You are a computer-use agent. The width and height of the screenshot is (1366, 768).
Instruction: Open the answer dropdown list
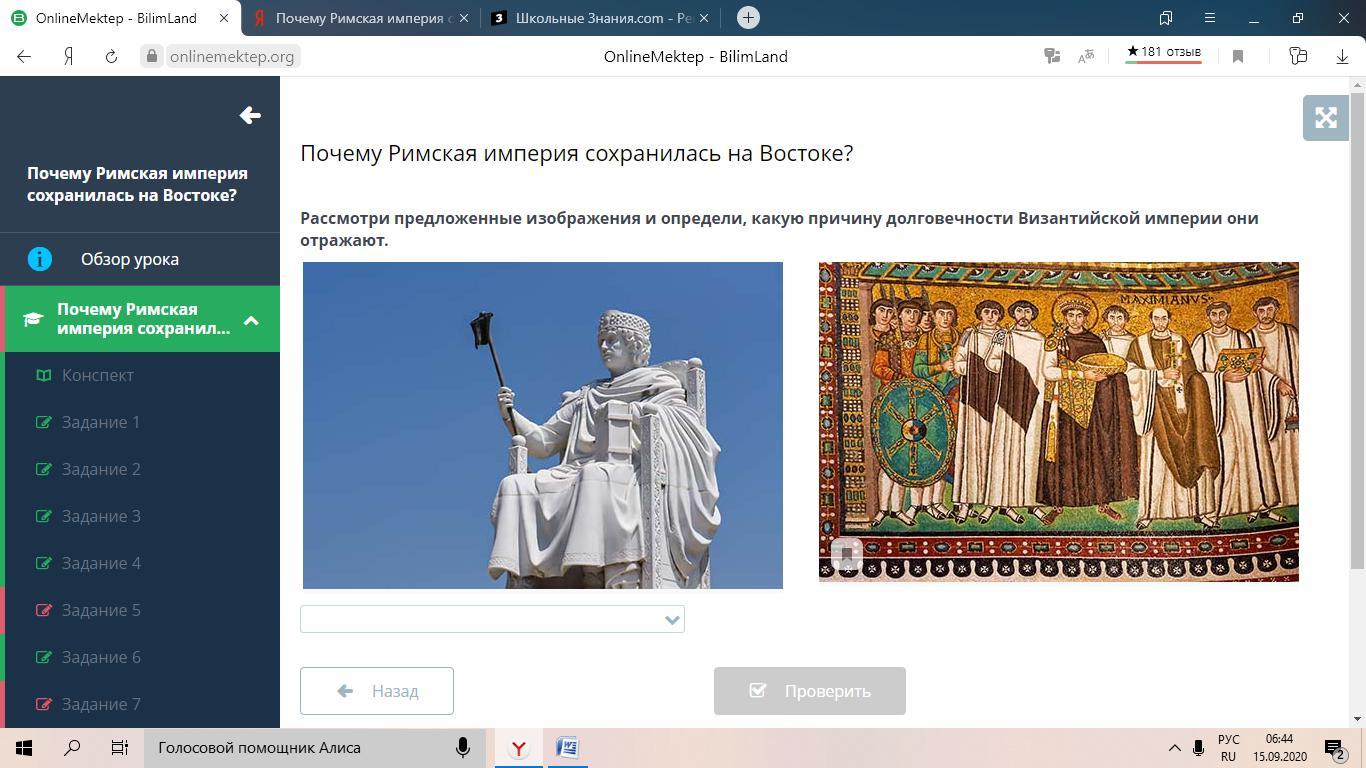click(x=492, y=619)
